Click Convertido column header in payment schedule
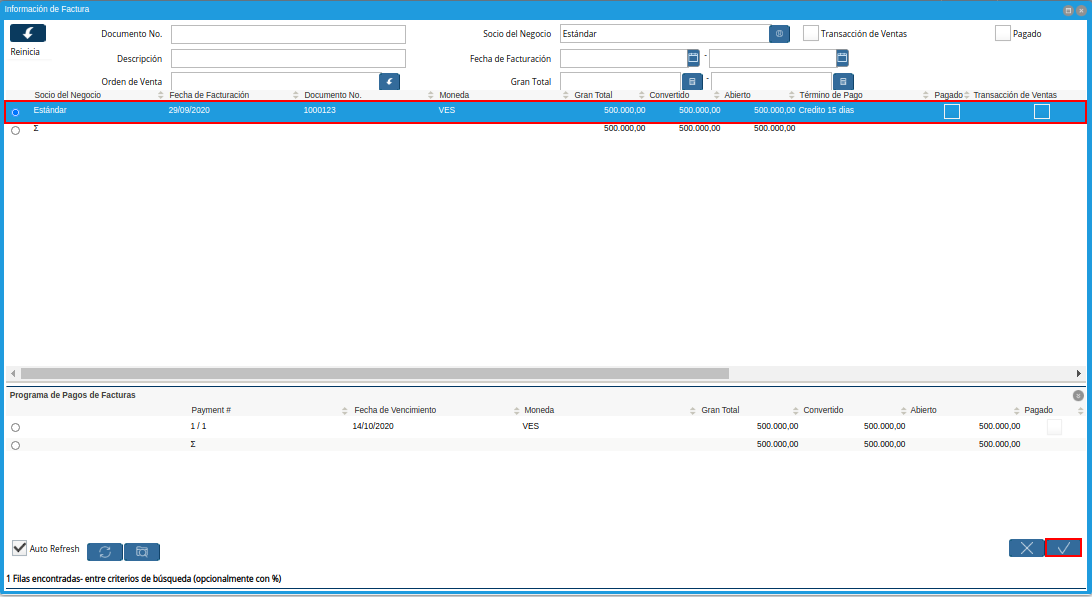The width and height of the screenshot is (1092, 597). [823, 410]
